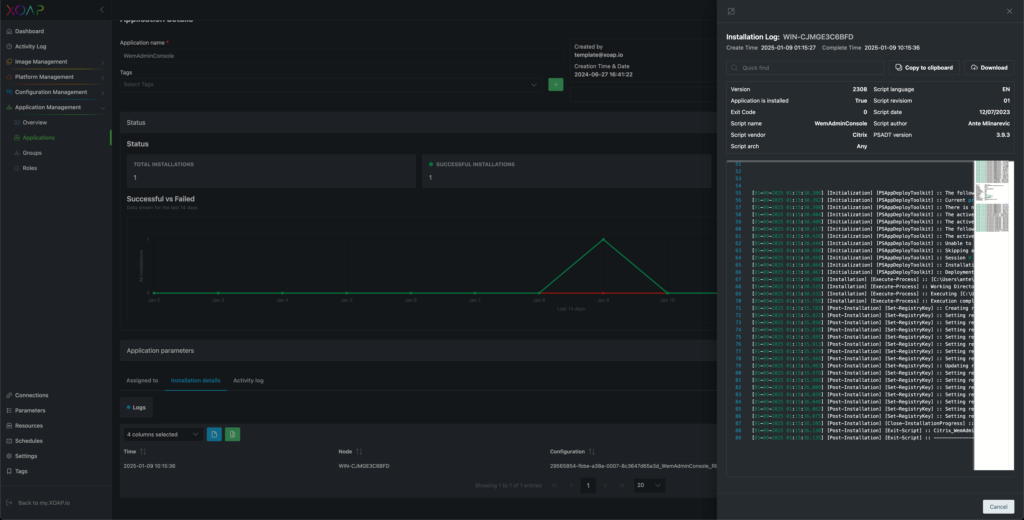This screenshot has height=520, width=1024.
Task: Click the XOAP logo
Action: (x=25, y=10)
